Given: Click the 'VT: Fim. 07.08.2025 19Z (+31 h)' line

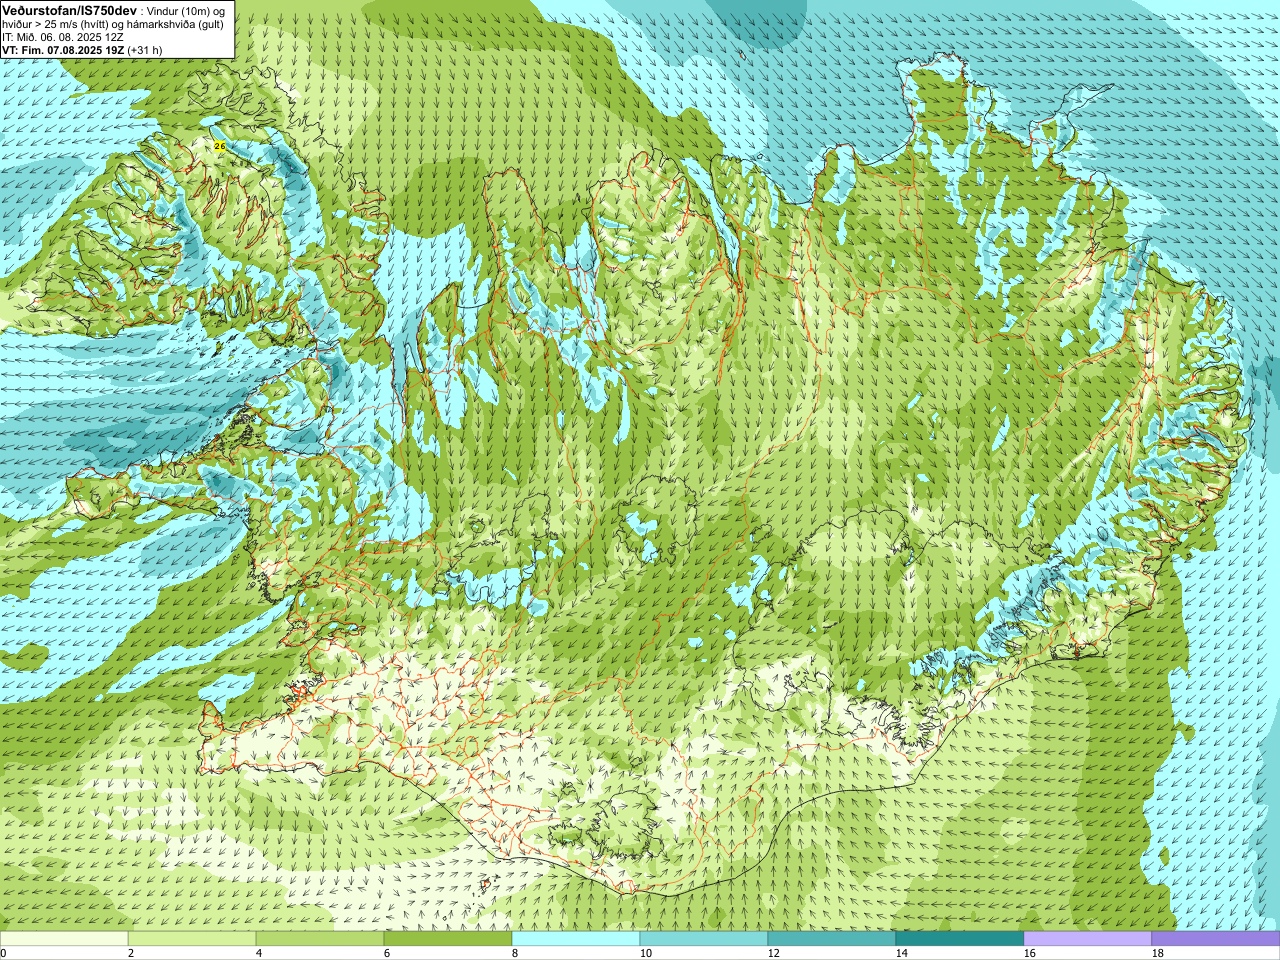Looking at the screenshot, I should point(82,49).
